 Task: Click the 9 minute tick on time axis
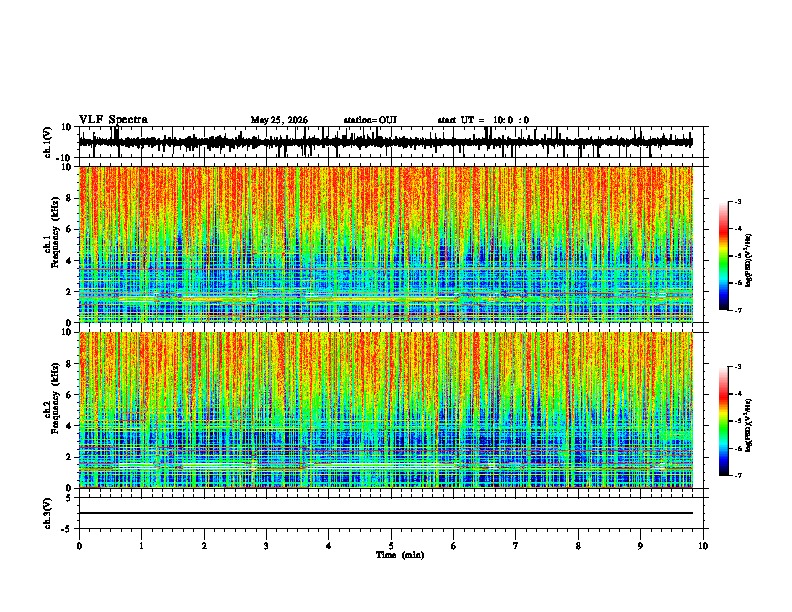tap(641, 546)
